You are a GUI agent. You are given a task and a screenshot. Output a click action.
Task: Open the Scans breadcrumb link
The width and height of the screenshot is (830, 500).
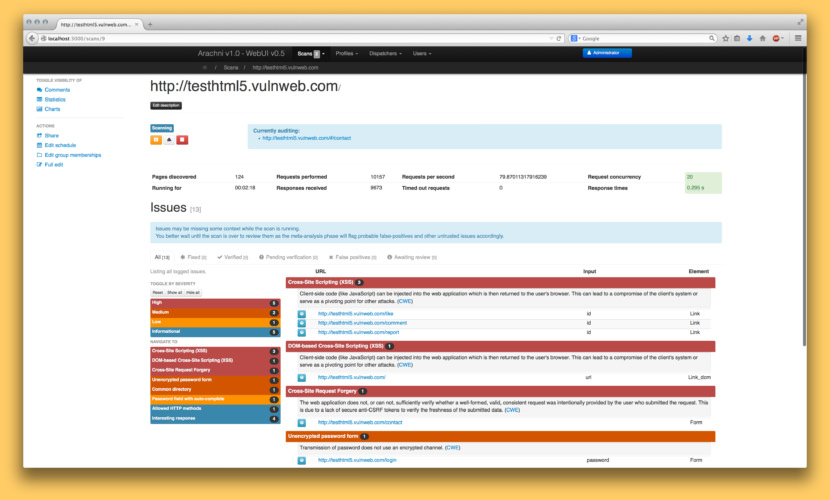[x=230, y=67]
